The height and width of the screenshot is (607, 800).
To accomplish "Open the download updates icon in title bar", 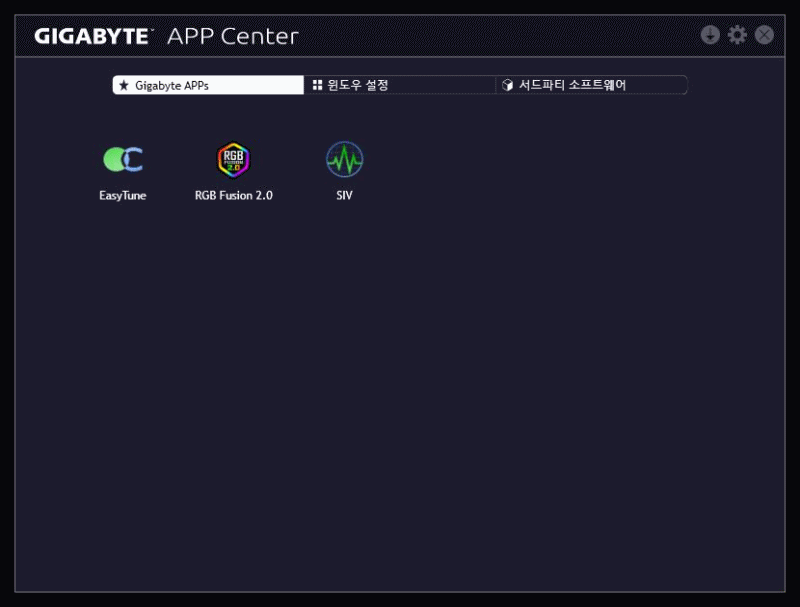I will click(710, 35).
